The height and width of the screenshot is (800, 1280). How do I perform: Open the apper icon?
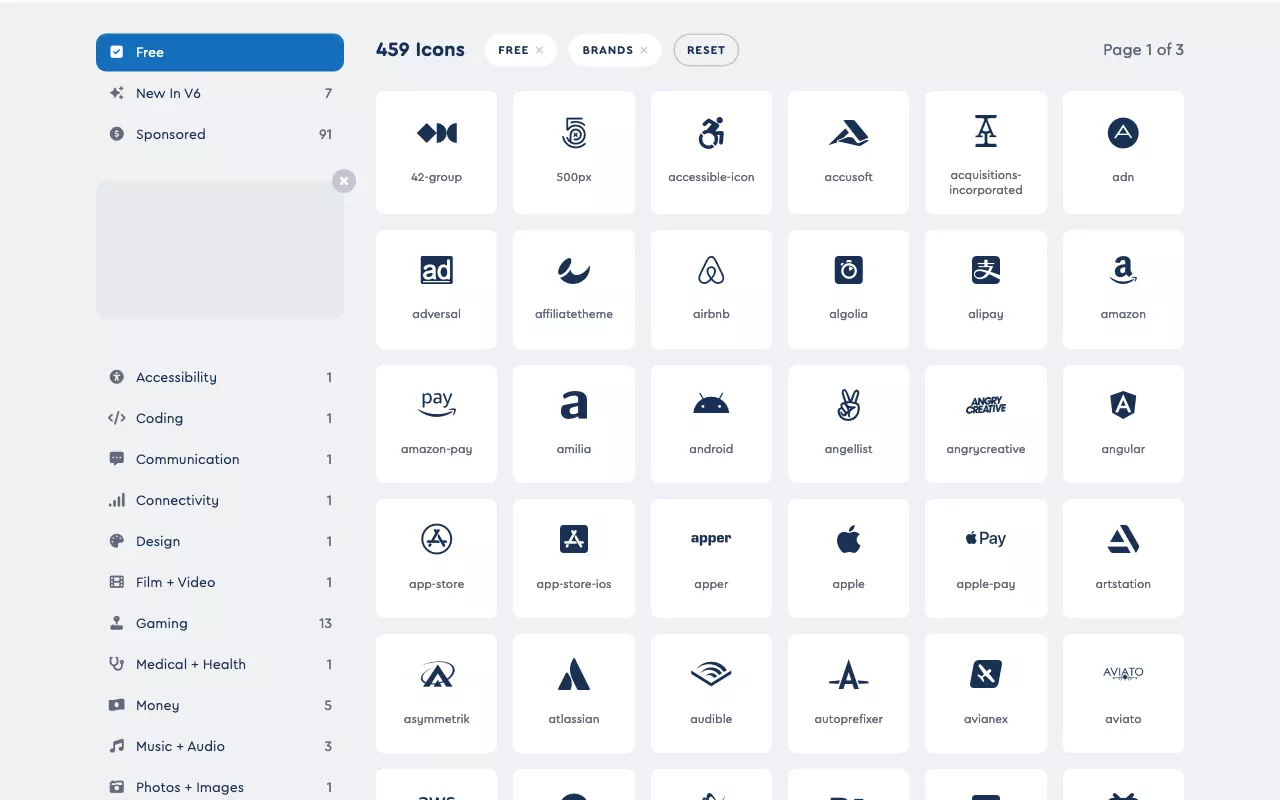[711, 558]
